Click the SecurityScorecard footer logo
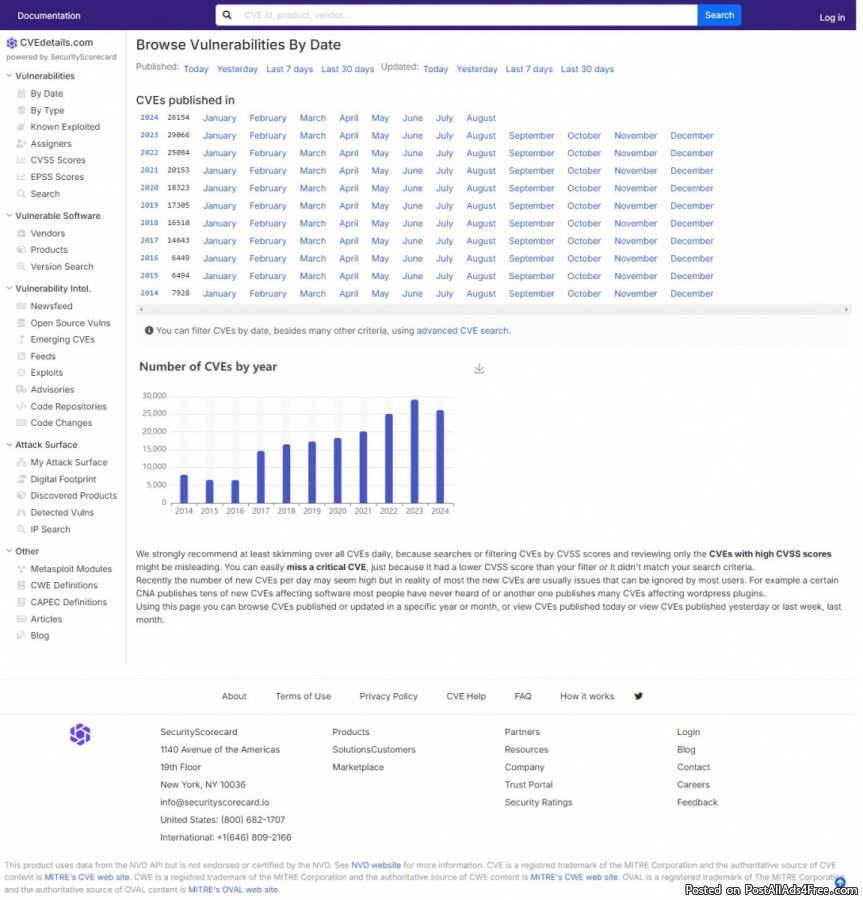Viewport: 863px width, 900px height. [80, 735]
